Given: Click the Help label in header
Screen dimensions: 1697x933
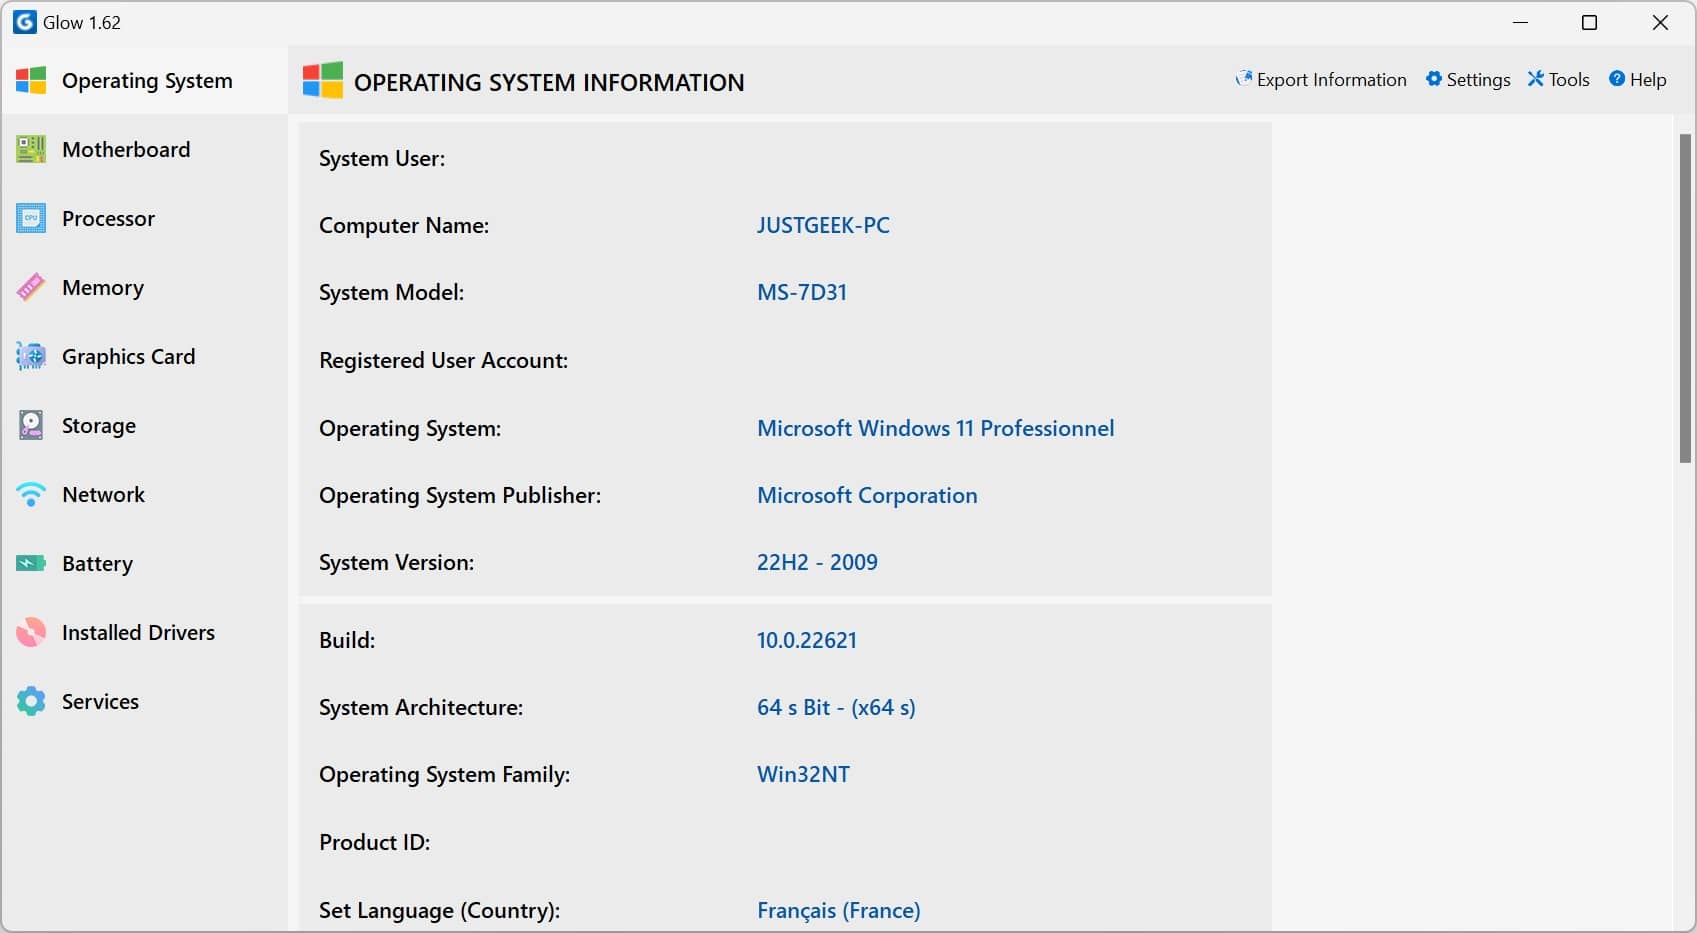Looking at the screenshot, I should click(1648, 80).
